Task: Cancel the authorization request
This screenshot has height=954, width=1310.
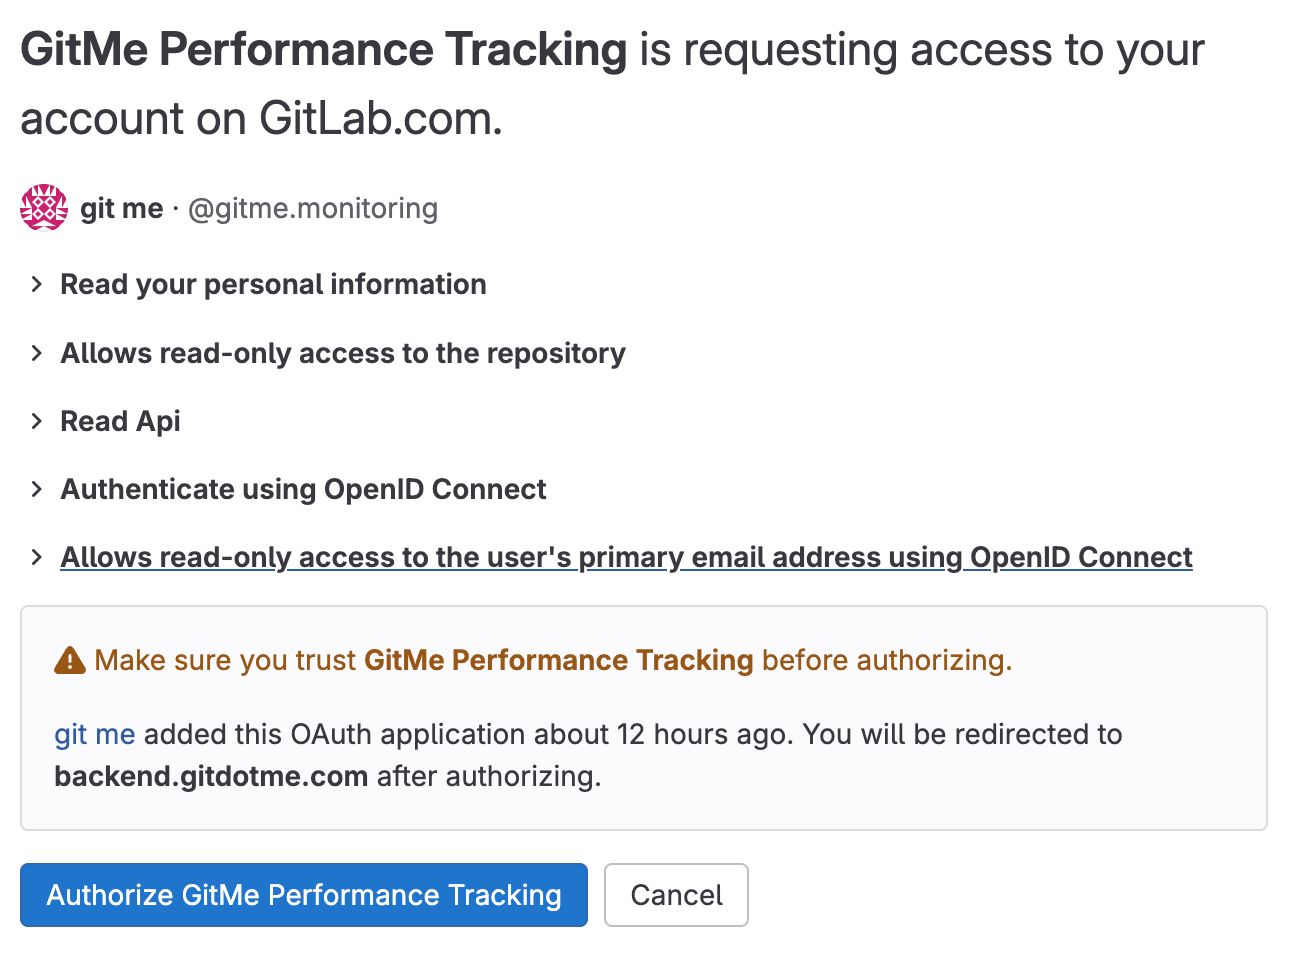Action: pyautogui.click(x=676, y=895)
